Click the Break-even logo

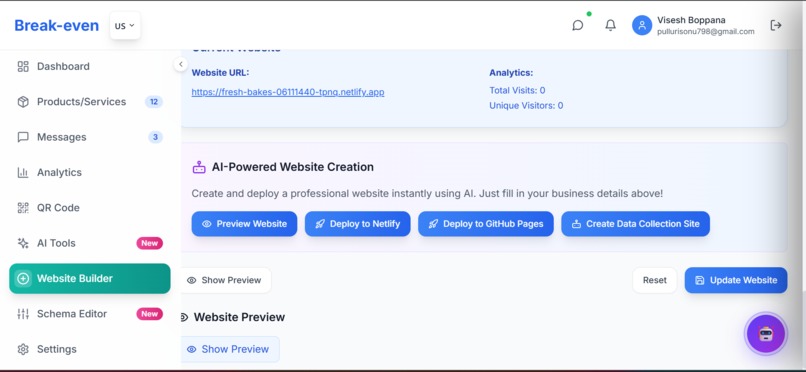pos(57,25)
